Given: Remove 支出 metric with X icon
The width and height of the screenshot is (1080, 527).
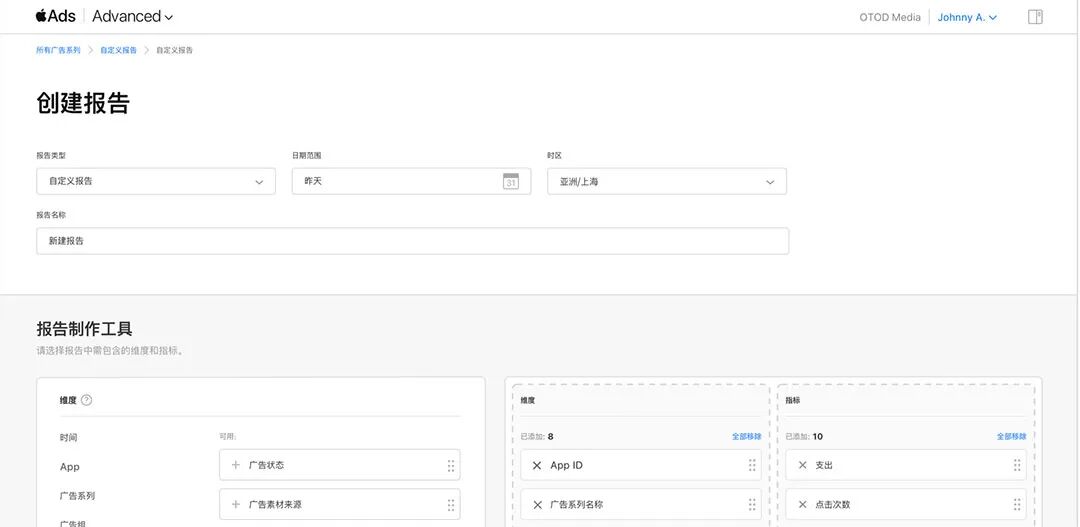Looking at the screenshot, I should click(802, 466).
